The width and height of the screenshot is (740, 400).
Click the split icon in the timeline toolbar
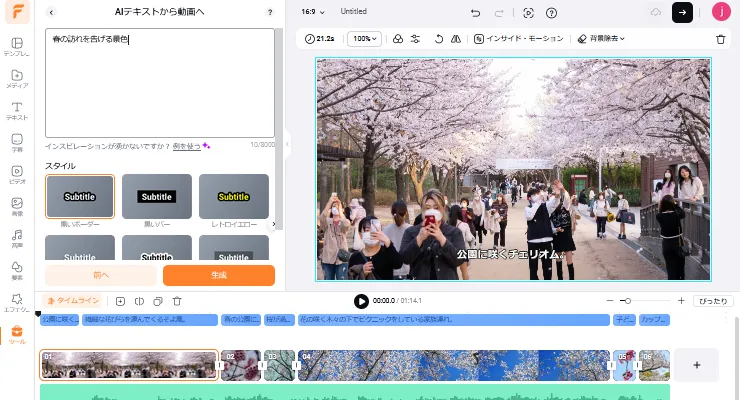(139, 300)
